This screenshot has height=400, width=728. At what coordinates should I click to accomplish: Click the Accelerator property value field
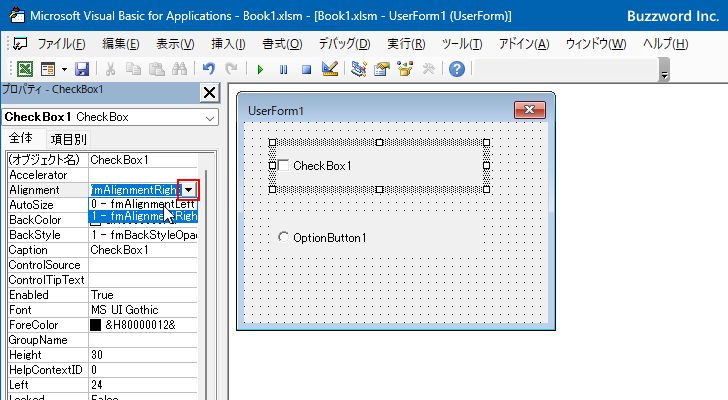pos(143,175)
